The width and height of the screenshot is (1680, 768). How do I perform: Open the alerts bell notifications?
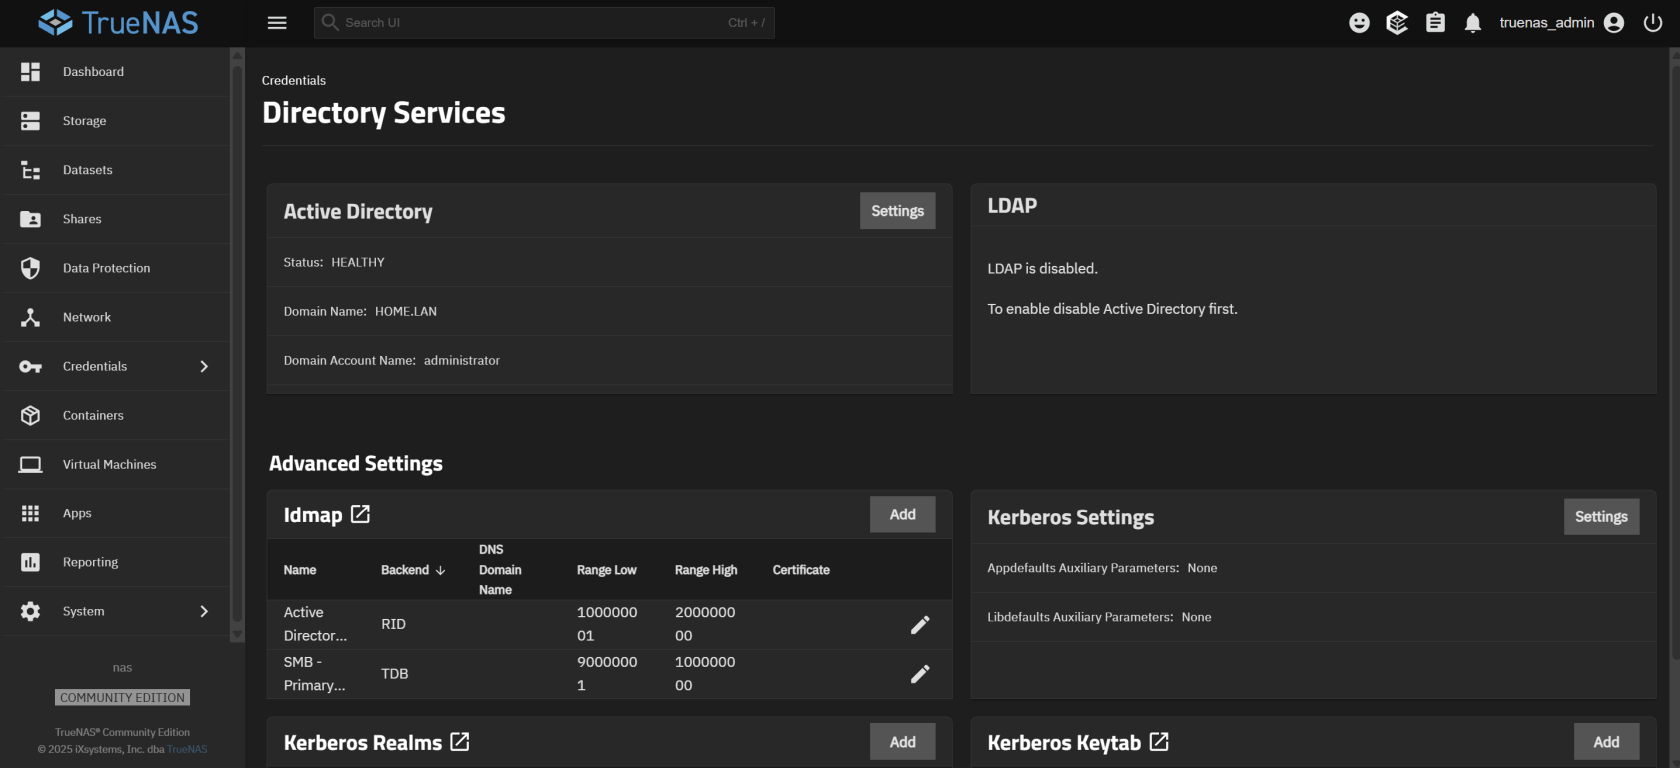click(1472, 23)
